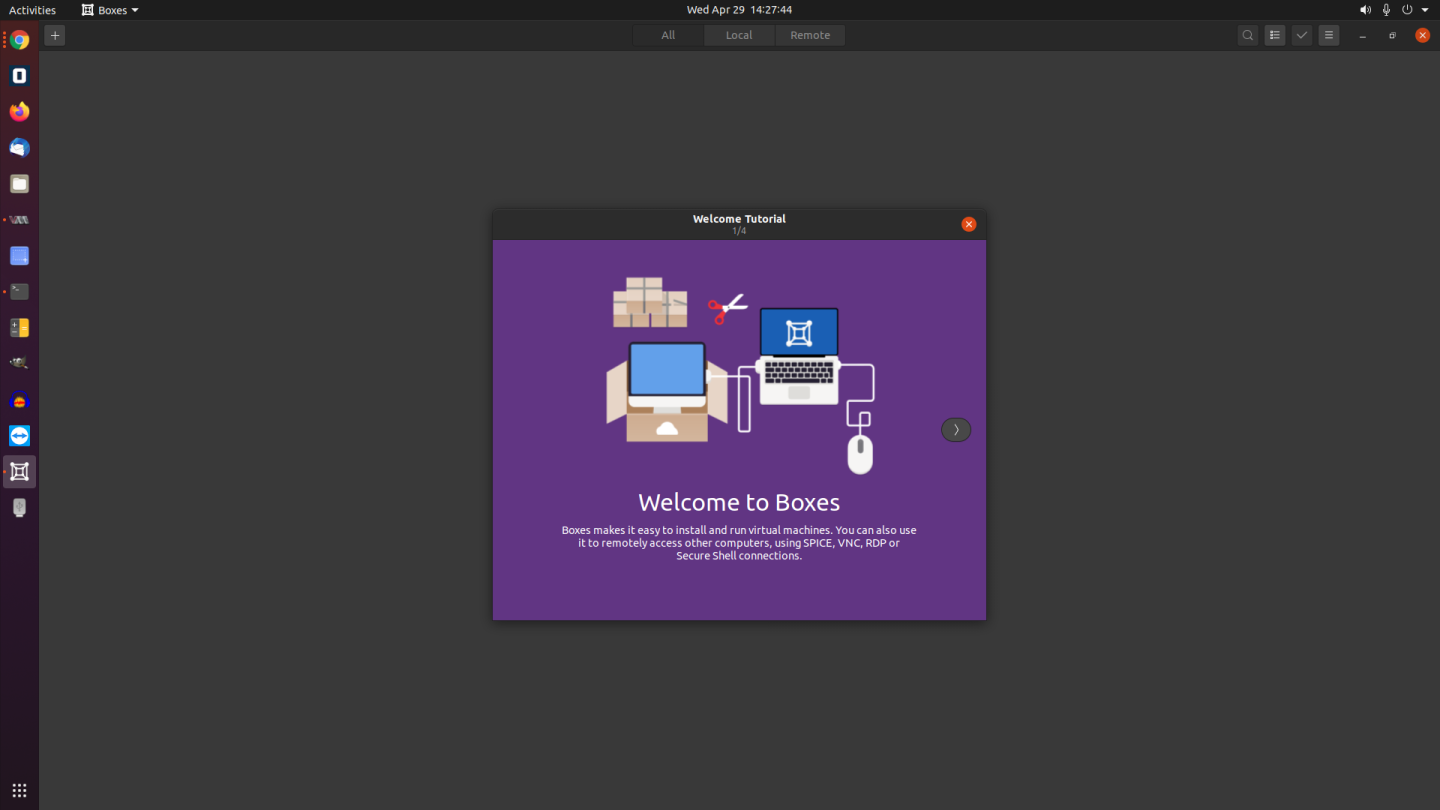Image resolution: width=1440 pixels, height=810 pixels.
Task: Dismiss the Welcome Tutorial dialog
Action: point(968,224)
